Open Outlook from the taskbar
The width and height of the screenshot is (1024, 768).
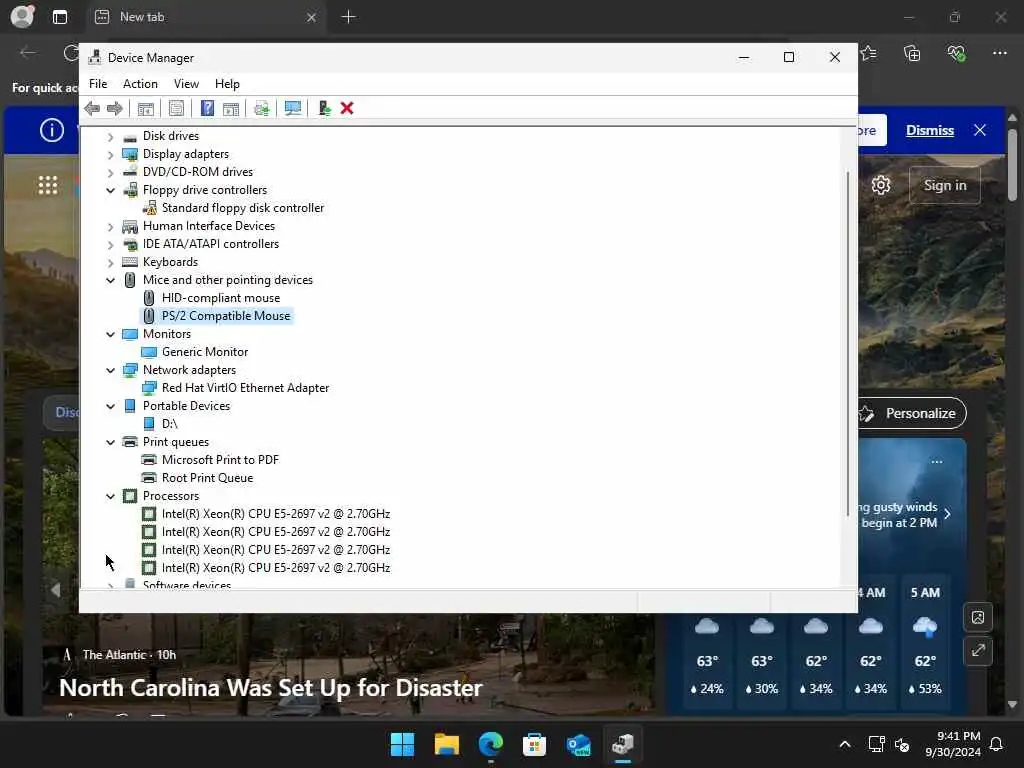coord(579,744)
